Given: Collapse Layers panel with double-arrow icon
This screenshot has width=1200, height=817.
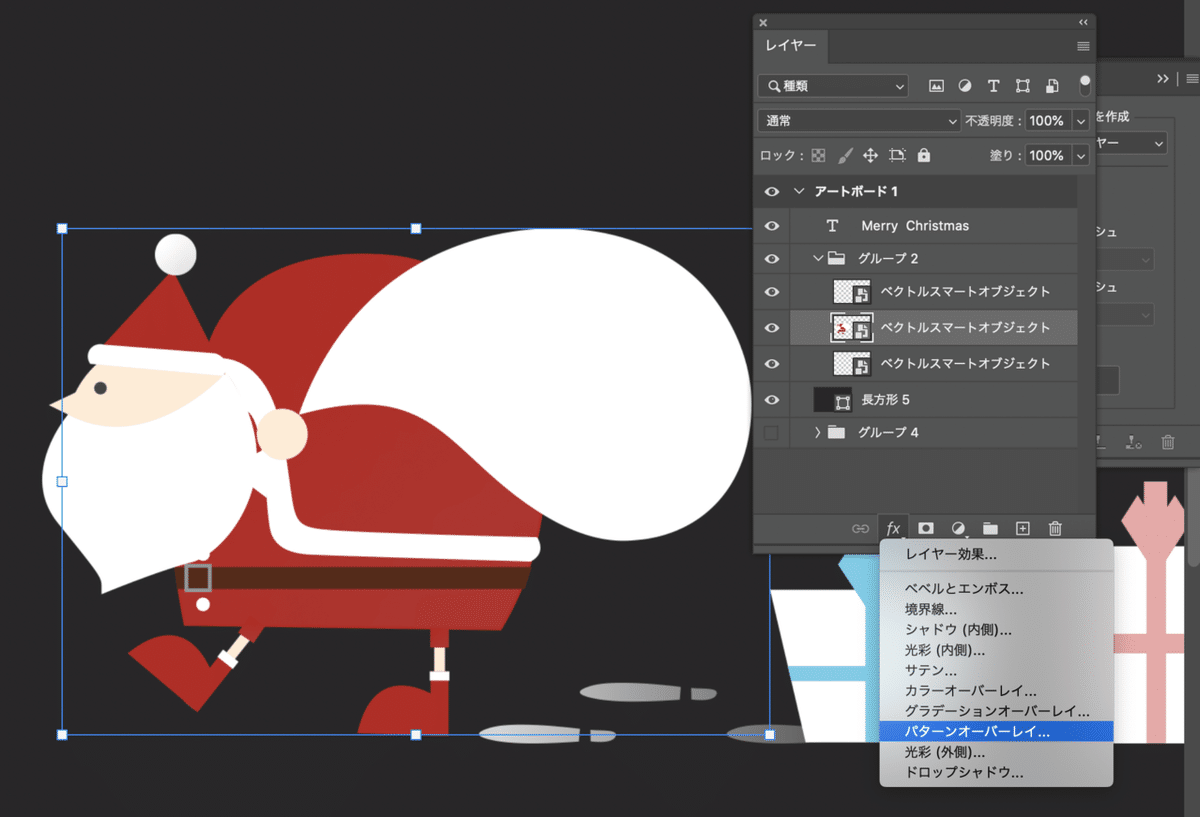Looking at the screenshot, I should pos(1083,22).
